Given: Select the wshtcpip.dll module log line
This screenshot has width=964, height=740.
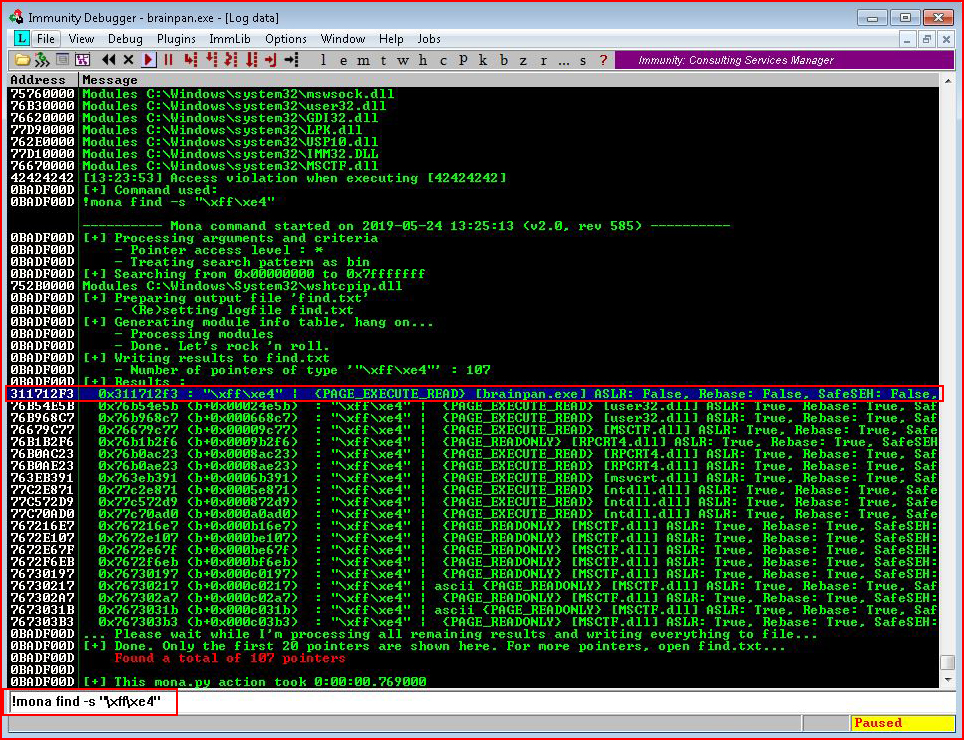Looking at the screenshot, I should pyautogui.click(x=473, y=286).
